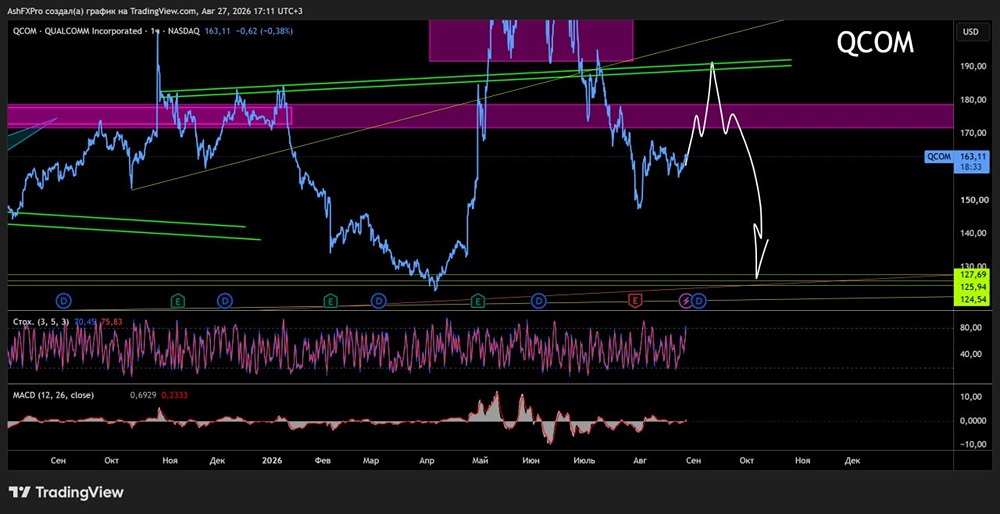Click the rightmost dividend marker beside lightning icon
1000x514 pixels.
click(698, 300)
